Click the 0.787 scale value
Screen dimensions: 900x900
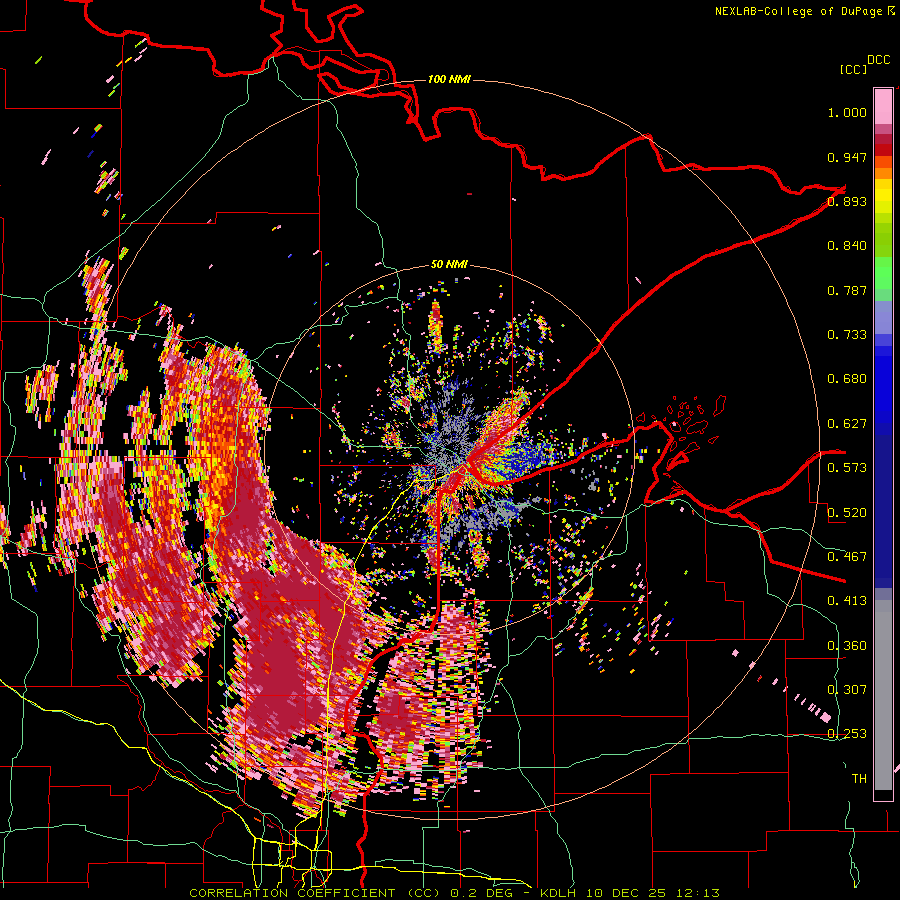click(847, 290)
